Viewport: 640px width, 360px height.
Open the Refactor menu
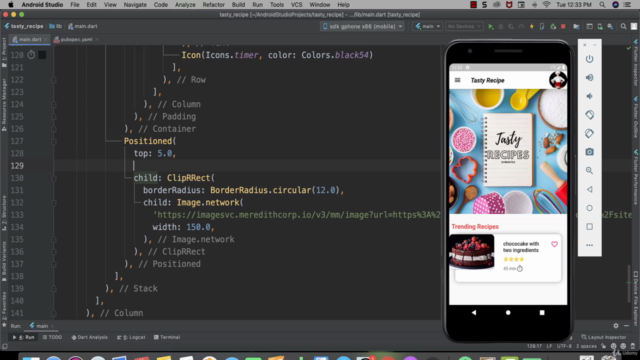[x=213, y=5]
